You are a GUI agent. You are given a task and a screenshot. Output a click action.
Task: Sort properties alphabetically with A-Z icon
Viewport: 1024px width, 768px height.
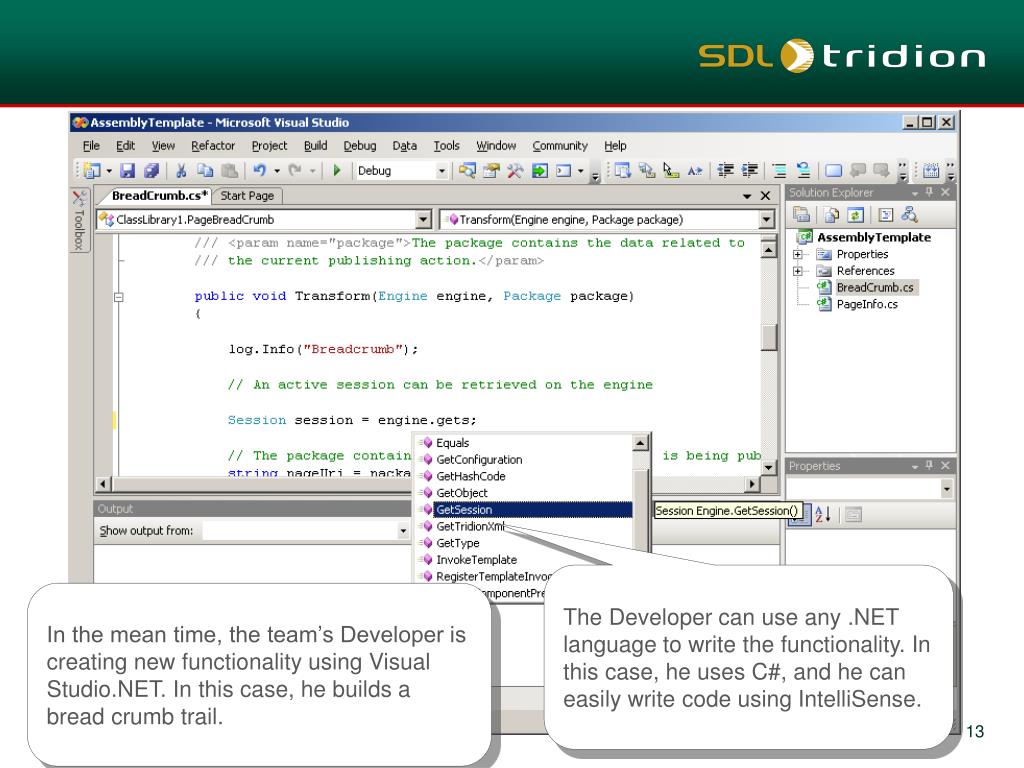click(x=823, y=515)
